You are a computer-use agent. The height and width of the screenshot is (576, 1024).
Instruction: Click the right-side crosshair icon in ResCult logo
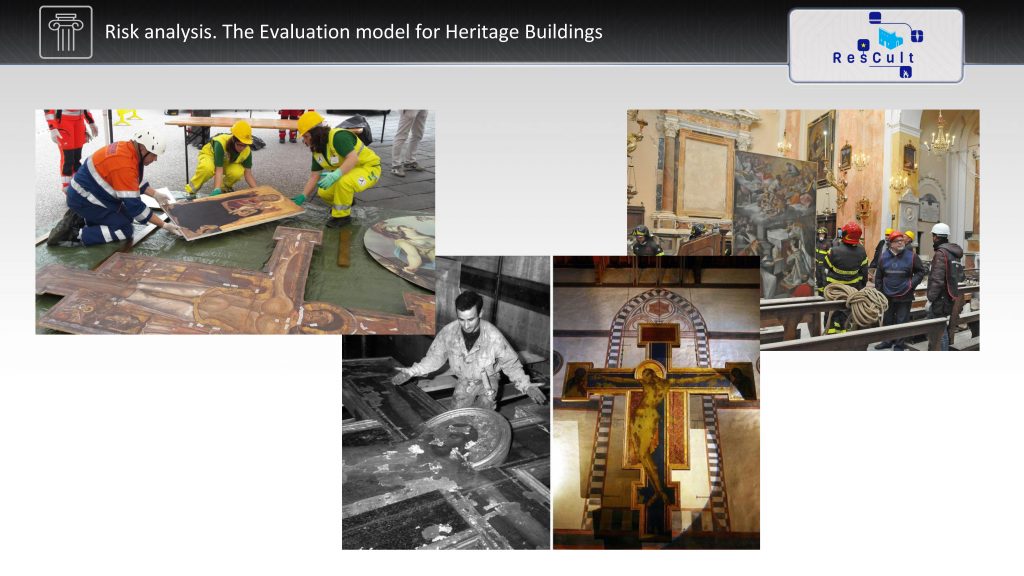tap(917, 36)
